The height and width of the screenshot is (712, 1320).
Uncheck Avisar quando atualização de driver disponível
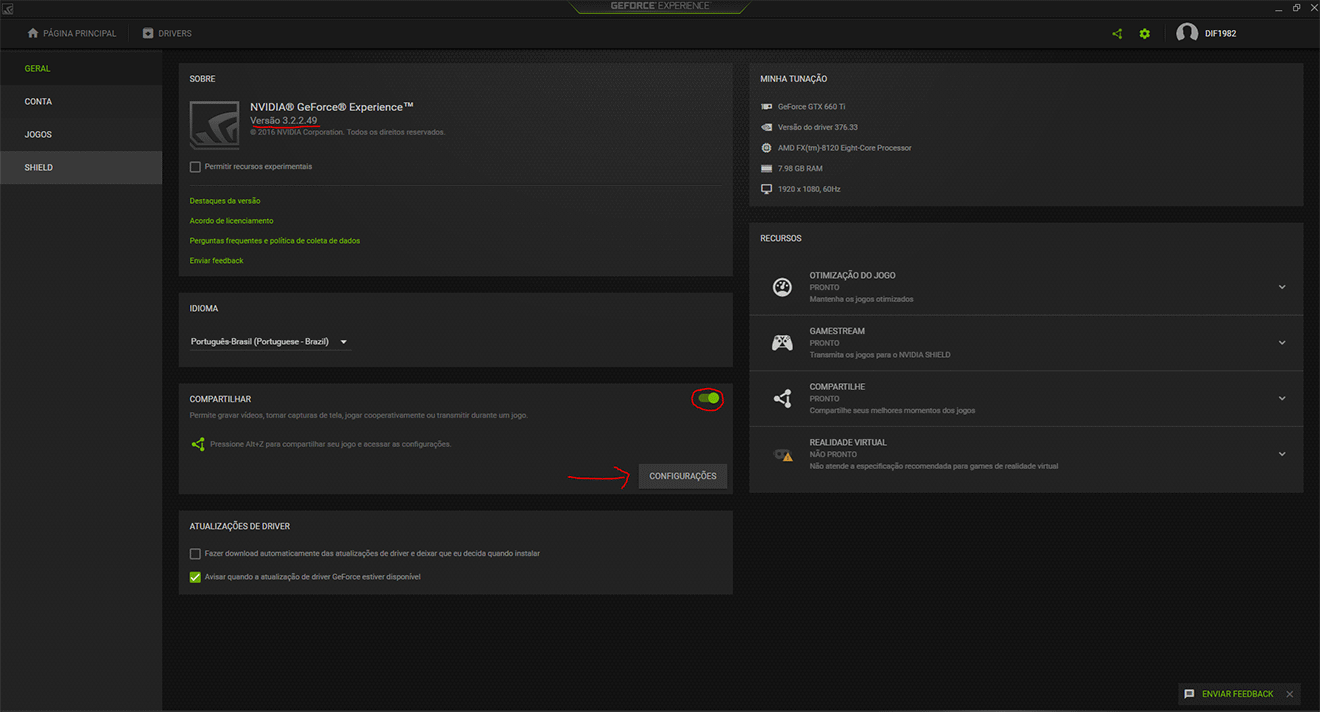point(195,577)
